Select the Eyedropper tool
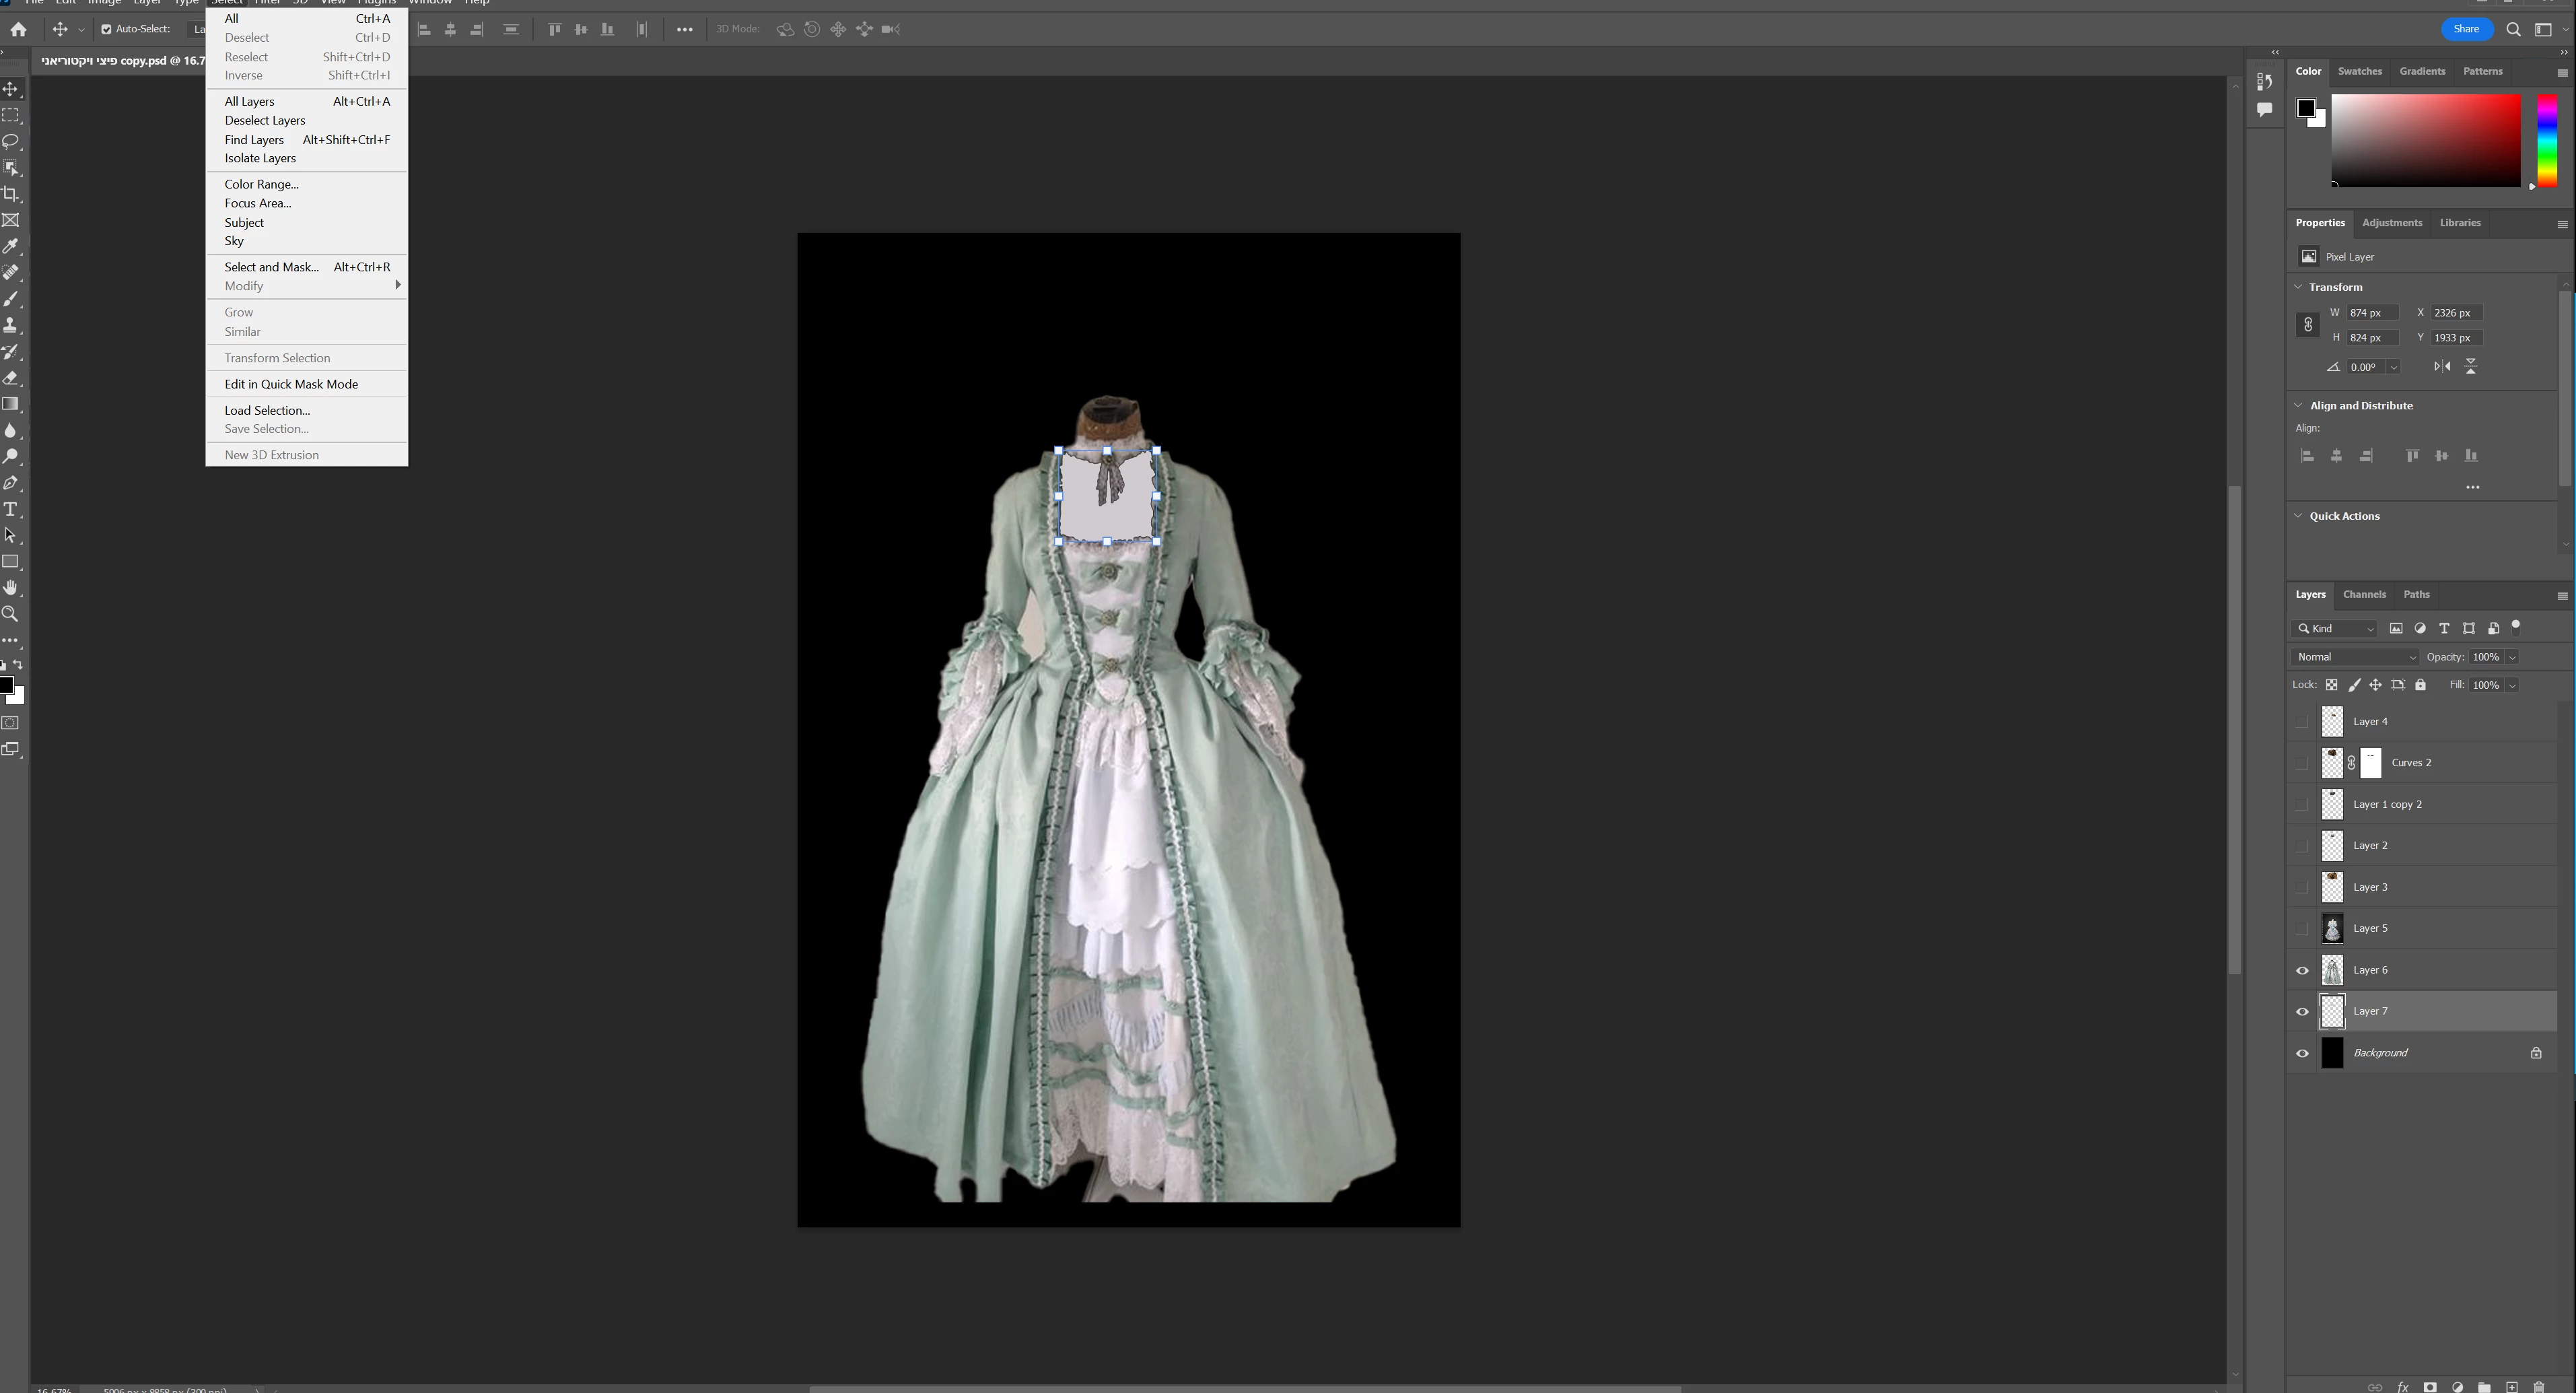The image size is (2576, 1393). pyautogui.click(x=11, y=246)
